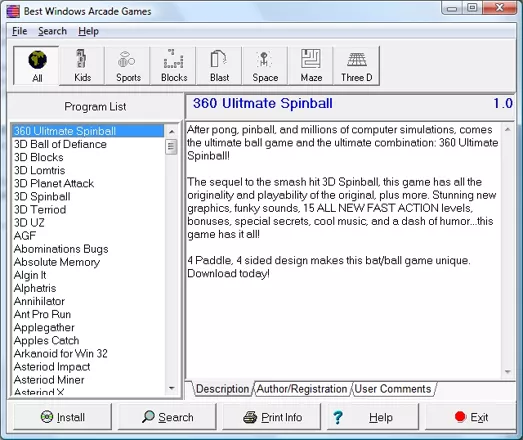This screenshot has width=523, height=440.
Task: Select Arkanoid for Win 32 entry
Action: [61, 354]
